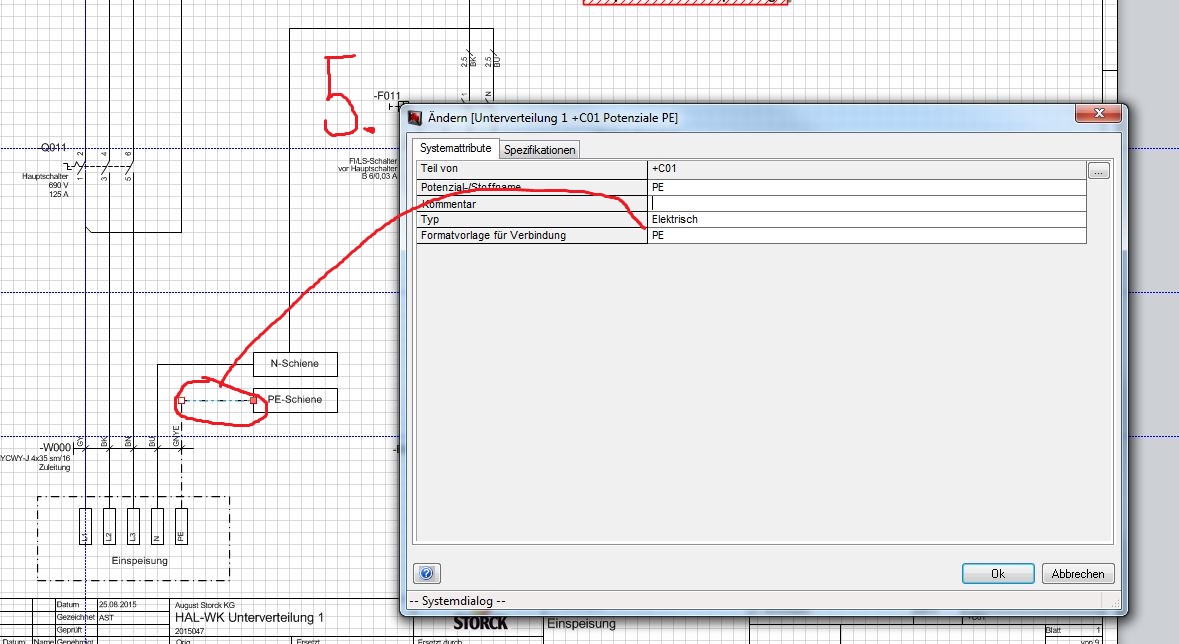Click the project number '2015047'
This screenshot has height=644, width=1179.
[x=189, y=631]
